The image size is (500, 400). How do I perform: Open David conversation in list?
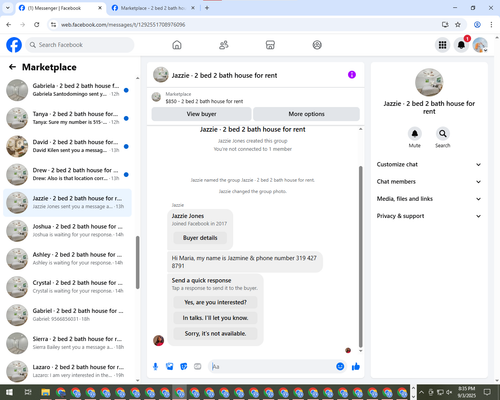click(x=67, y=146)
